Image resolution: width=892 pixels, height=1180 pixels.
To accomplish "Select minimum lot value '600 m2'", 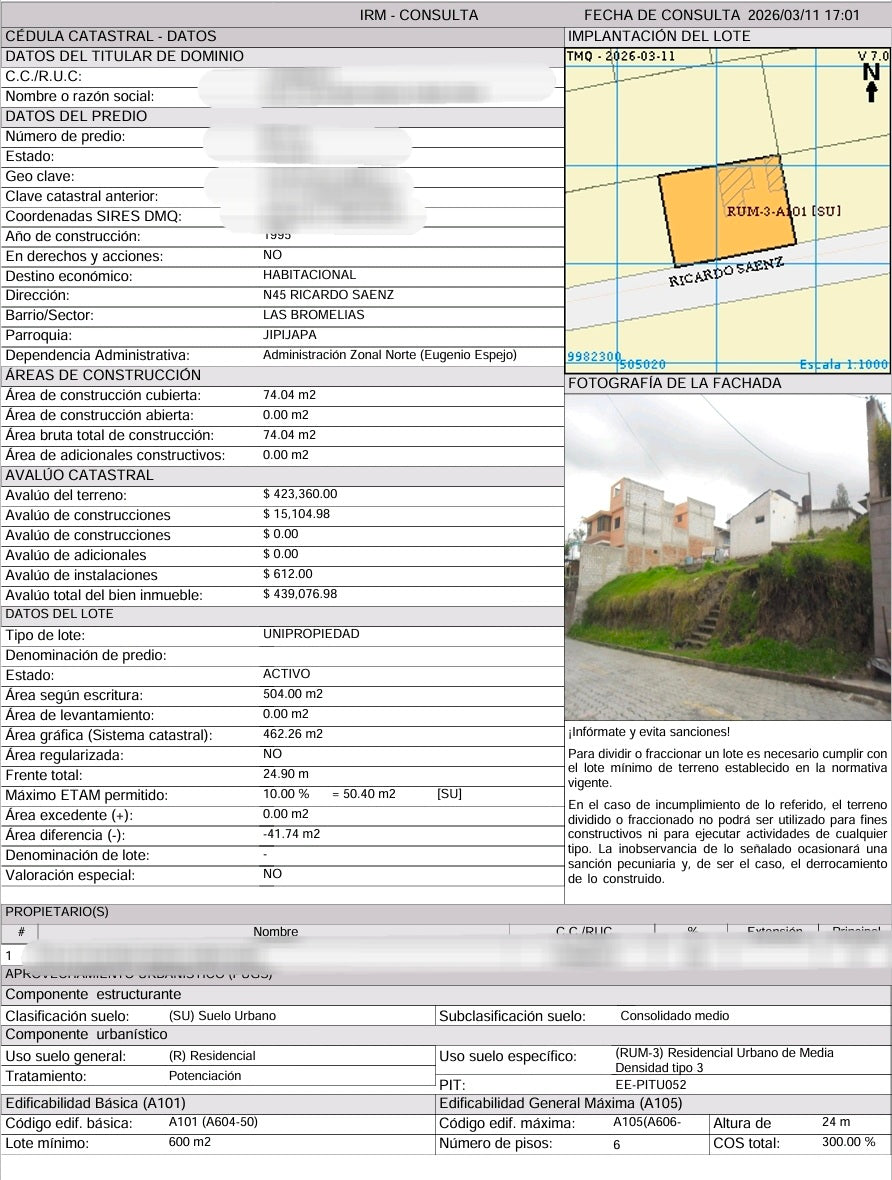I will pos(190,1142).
